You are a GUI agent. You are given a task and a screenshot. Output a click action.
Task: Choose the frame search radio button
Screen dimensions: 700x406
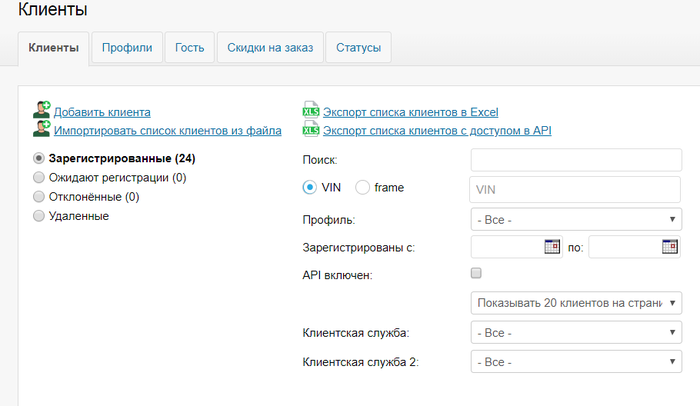coord(362,187)
